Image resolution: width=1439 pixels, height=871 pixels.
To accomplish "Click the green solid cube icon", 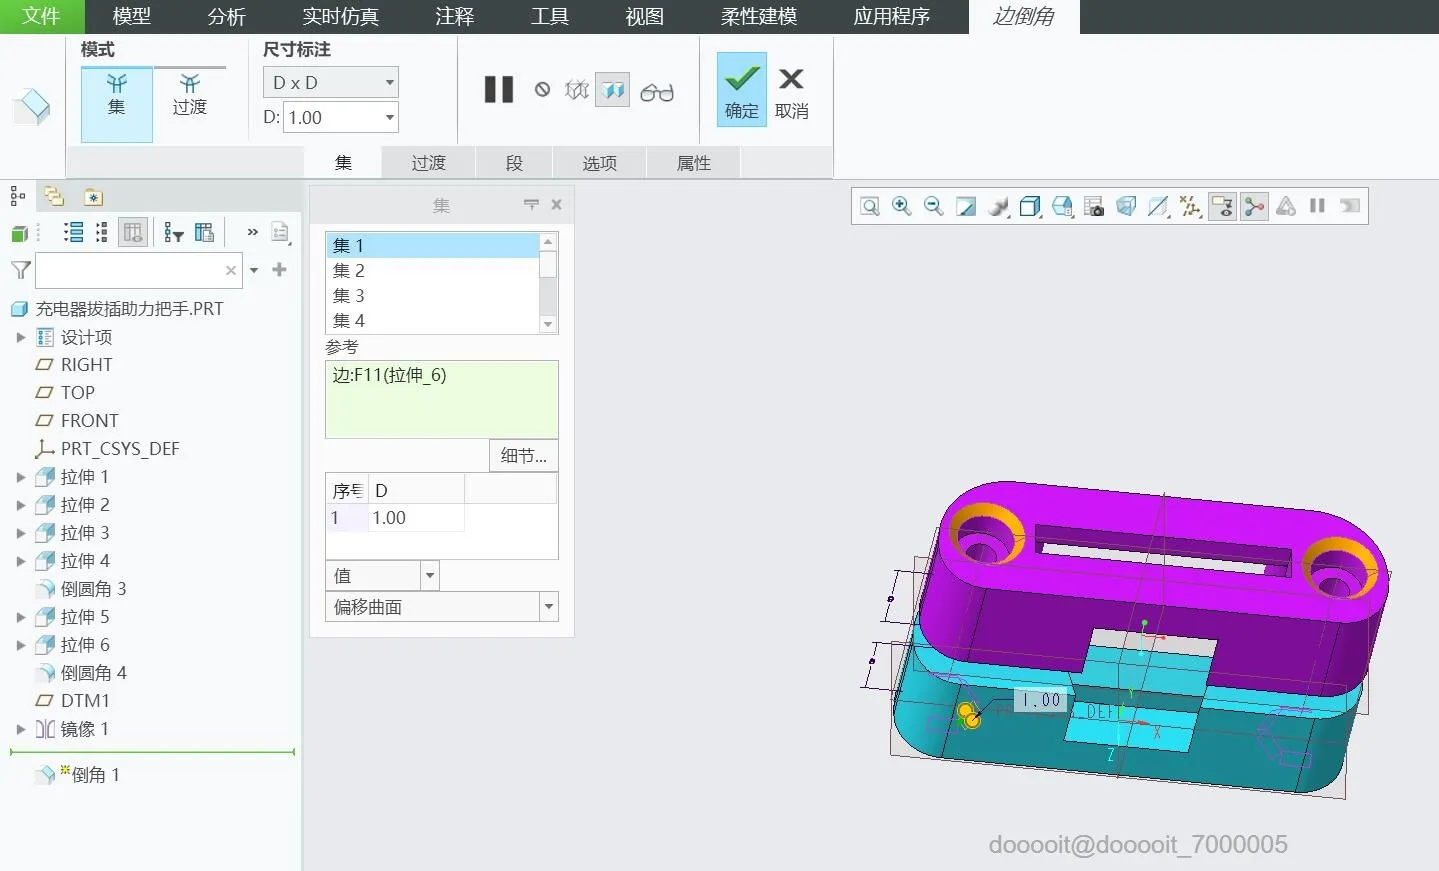I will (x=19, y=233).
